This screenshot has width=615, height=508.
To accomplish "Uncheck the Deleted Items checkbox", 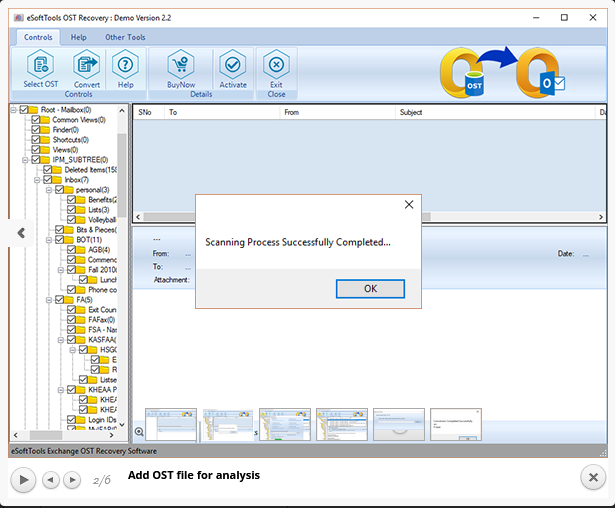I will point(47,169).
